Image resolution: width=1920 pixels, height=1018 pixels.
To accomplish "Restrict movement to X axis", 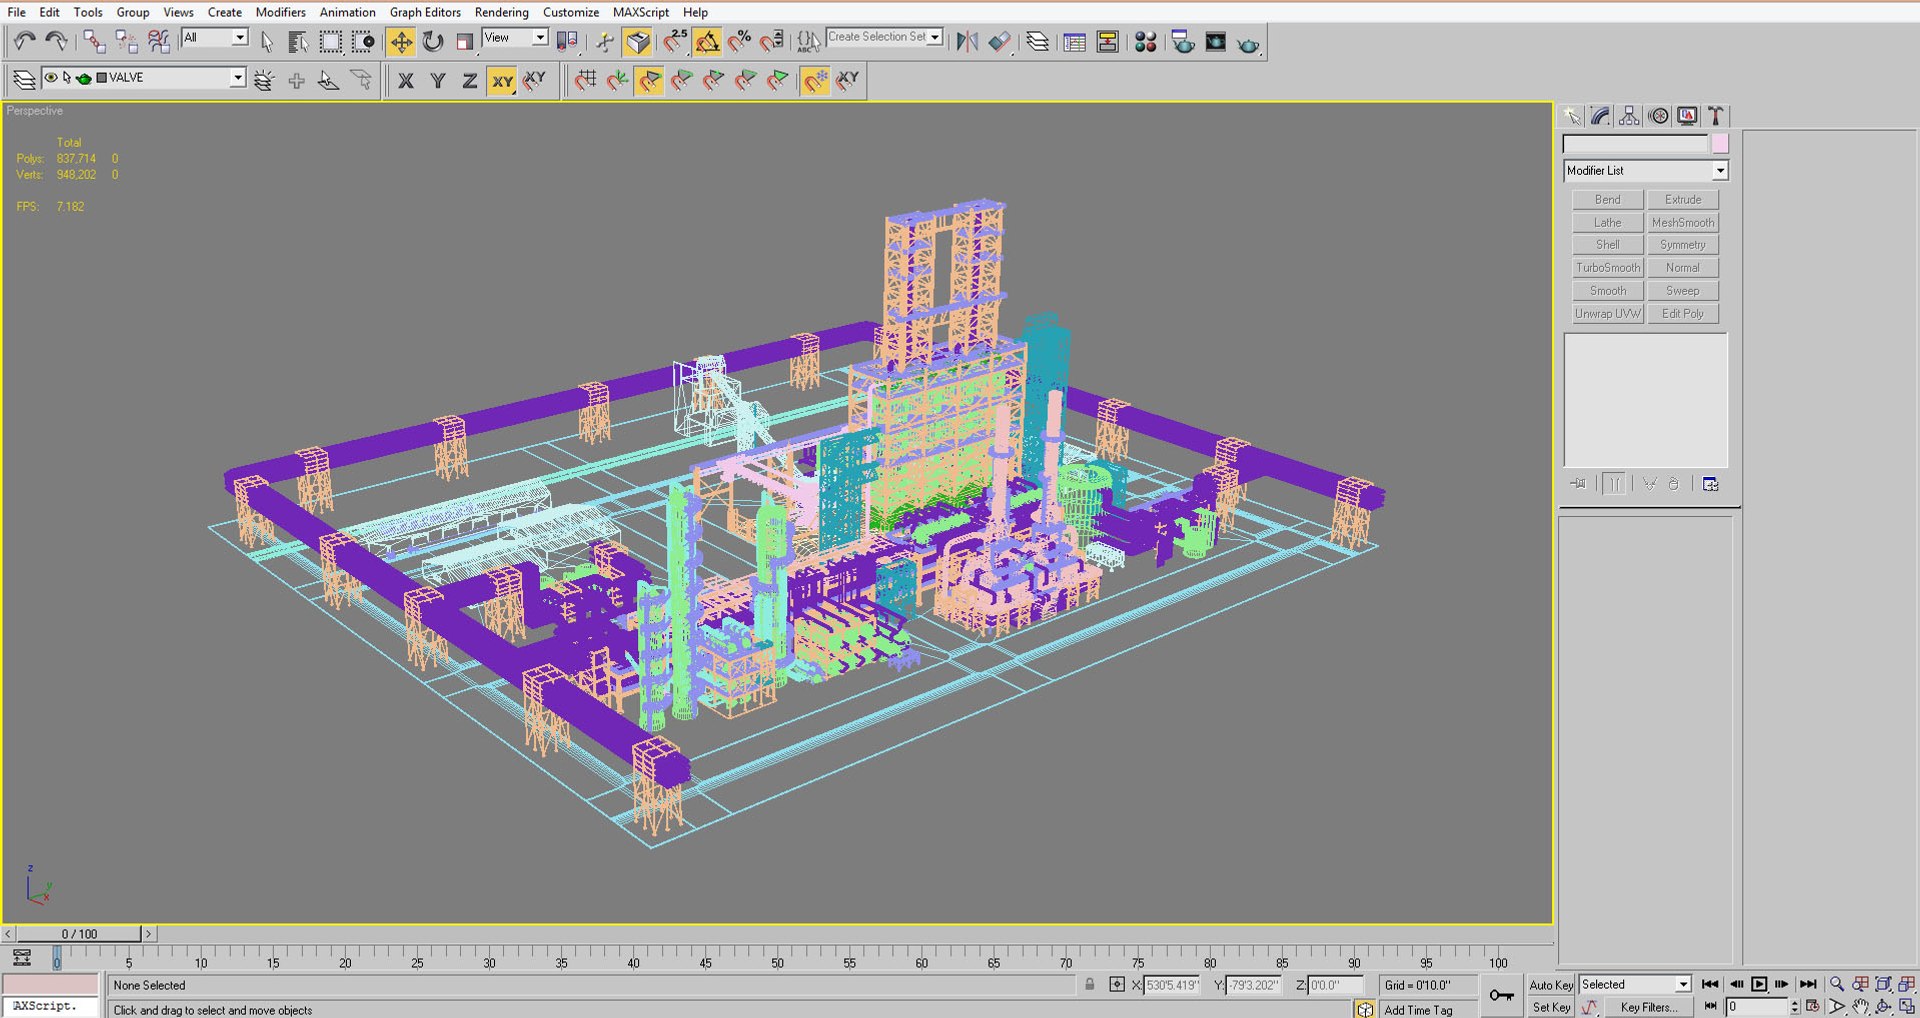I will (x=405, y=81).
